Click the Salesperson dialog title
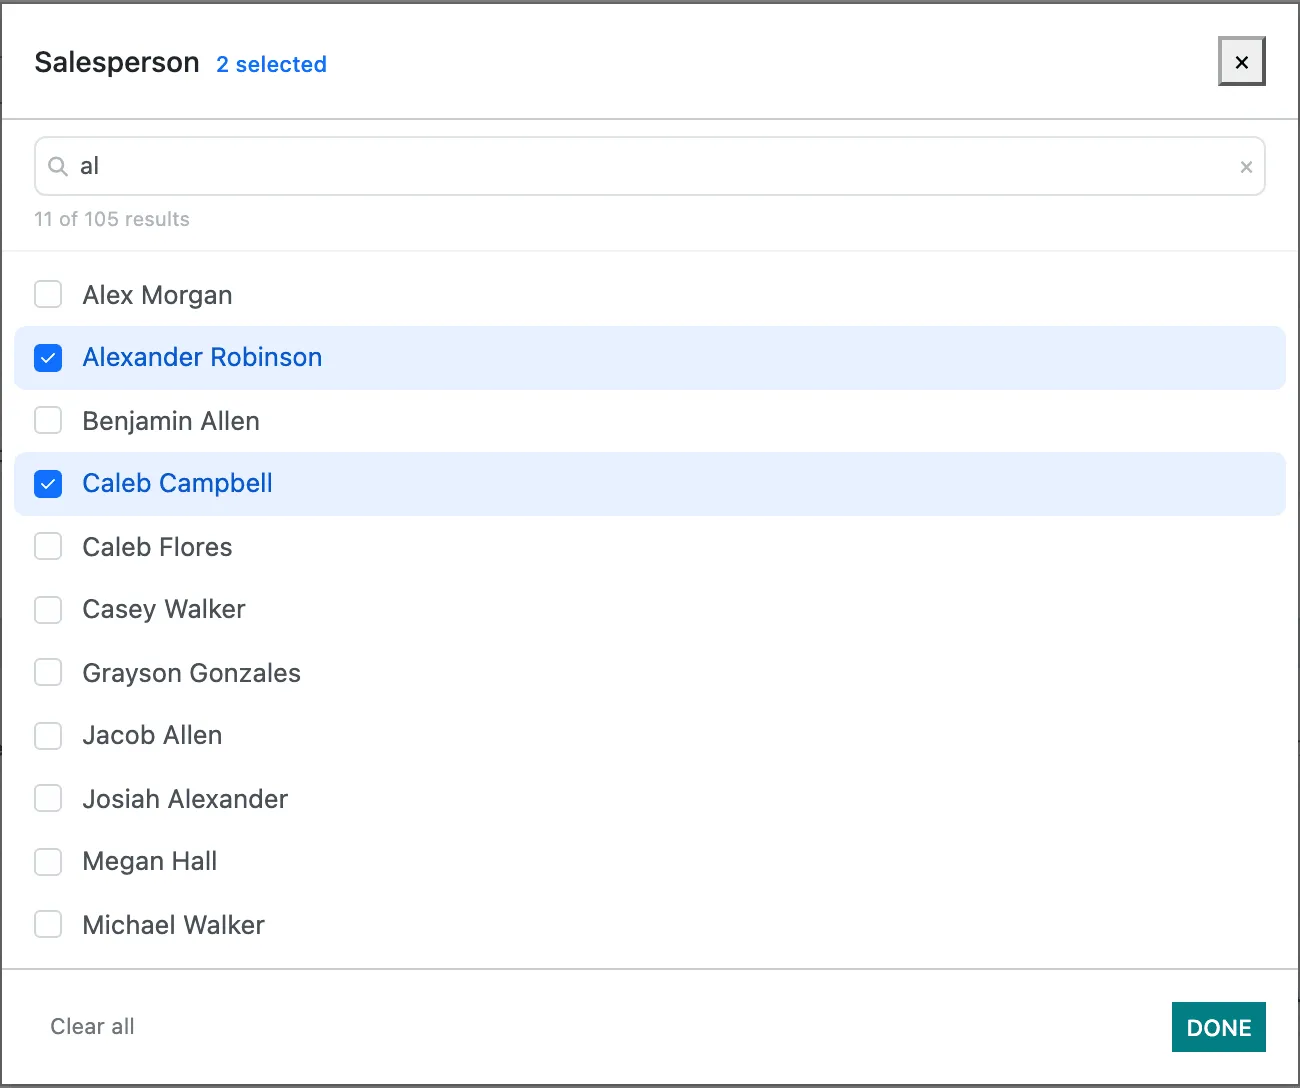The height and width of the screenshot is (1088, 1300). 117,62
